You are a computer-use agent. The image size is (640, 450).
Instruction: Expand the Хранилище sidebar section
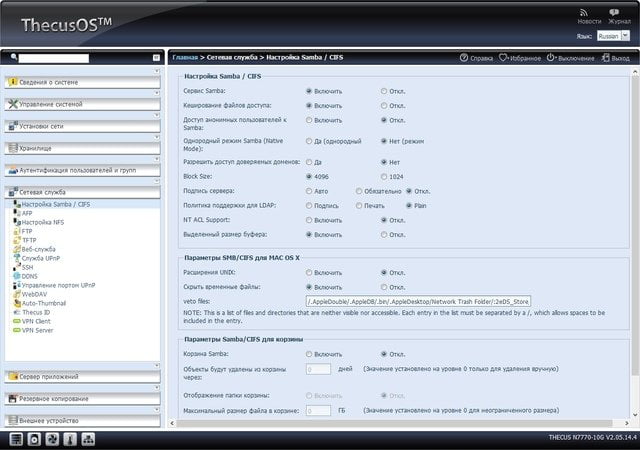pyautogui.click(x=82, y=148)
